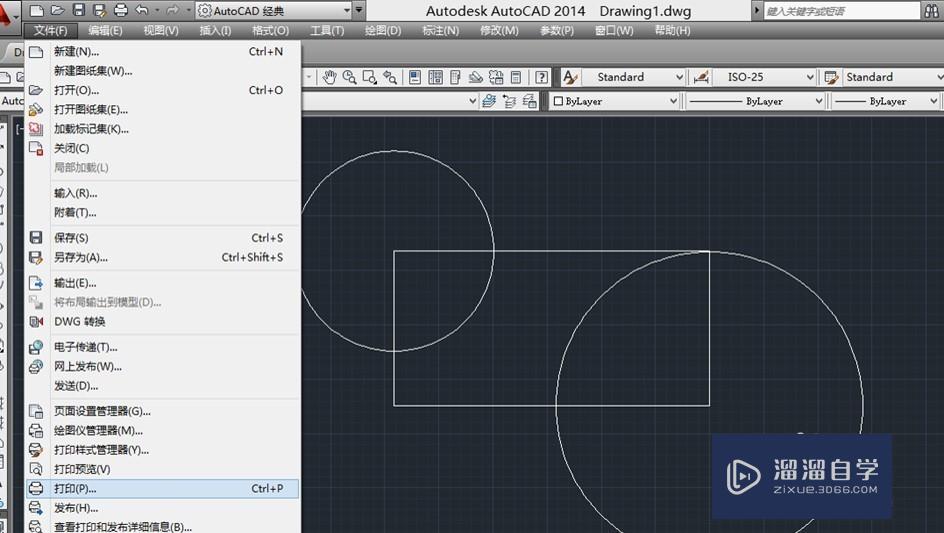Expand the search box arrow beside the title
Viewport: 944px width, 533px height.
coord(757,11)
